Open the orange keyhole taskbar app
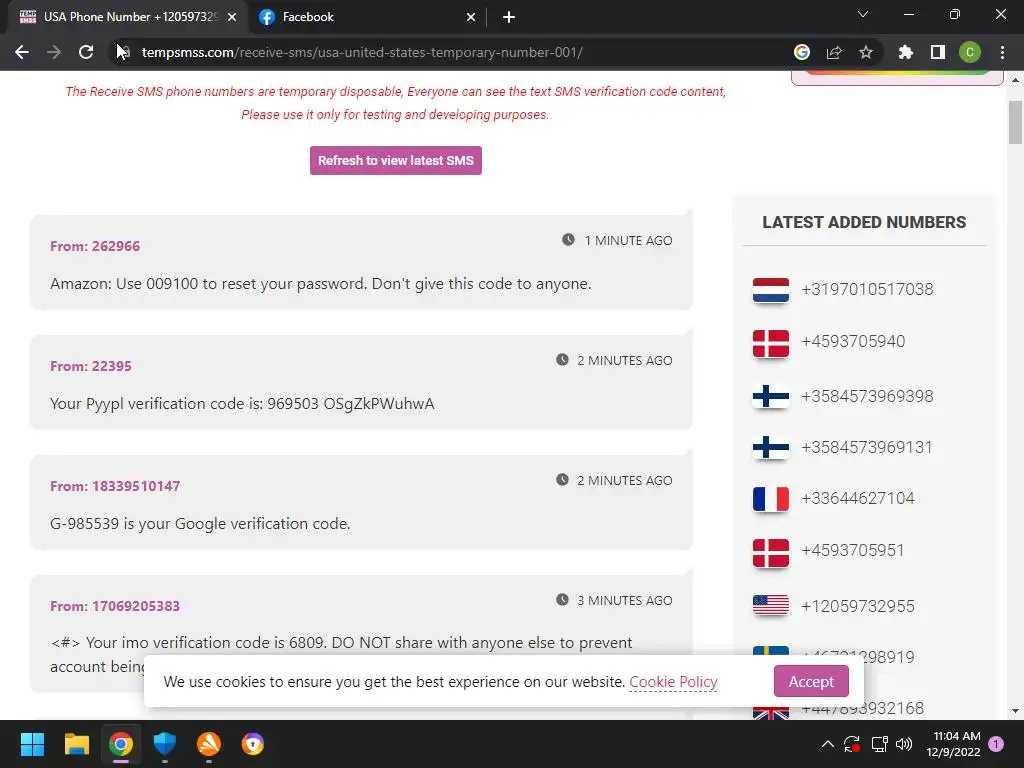This screenshot has height=768, width=1024. click(x=253, y=744)
